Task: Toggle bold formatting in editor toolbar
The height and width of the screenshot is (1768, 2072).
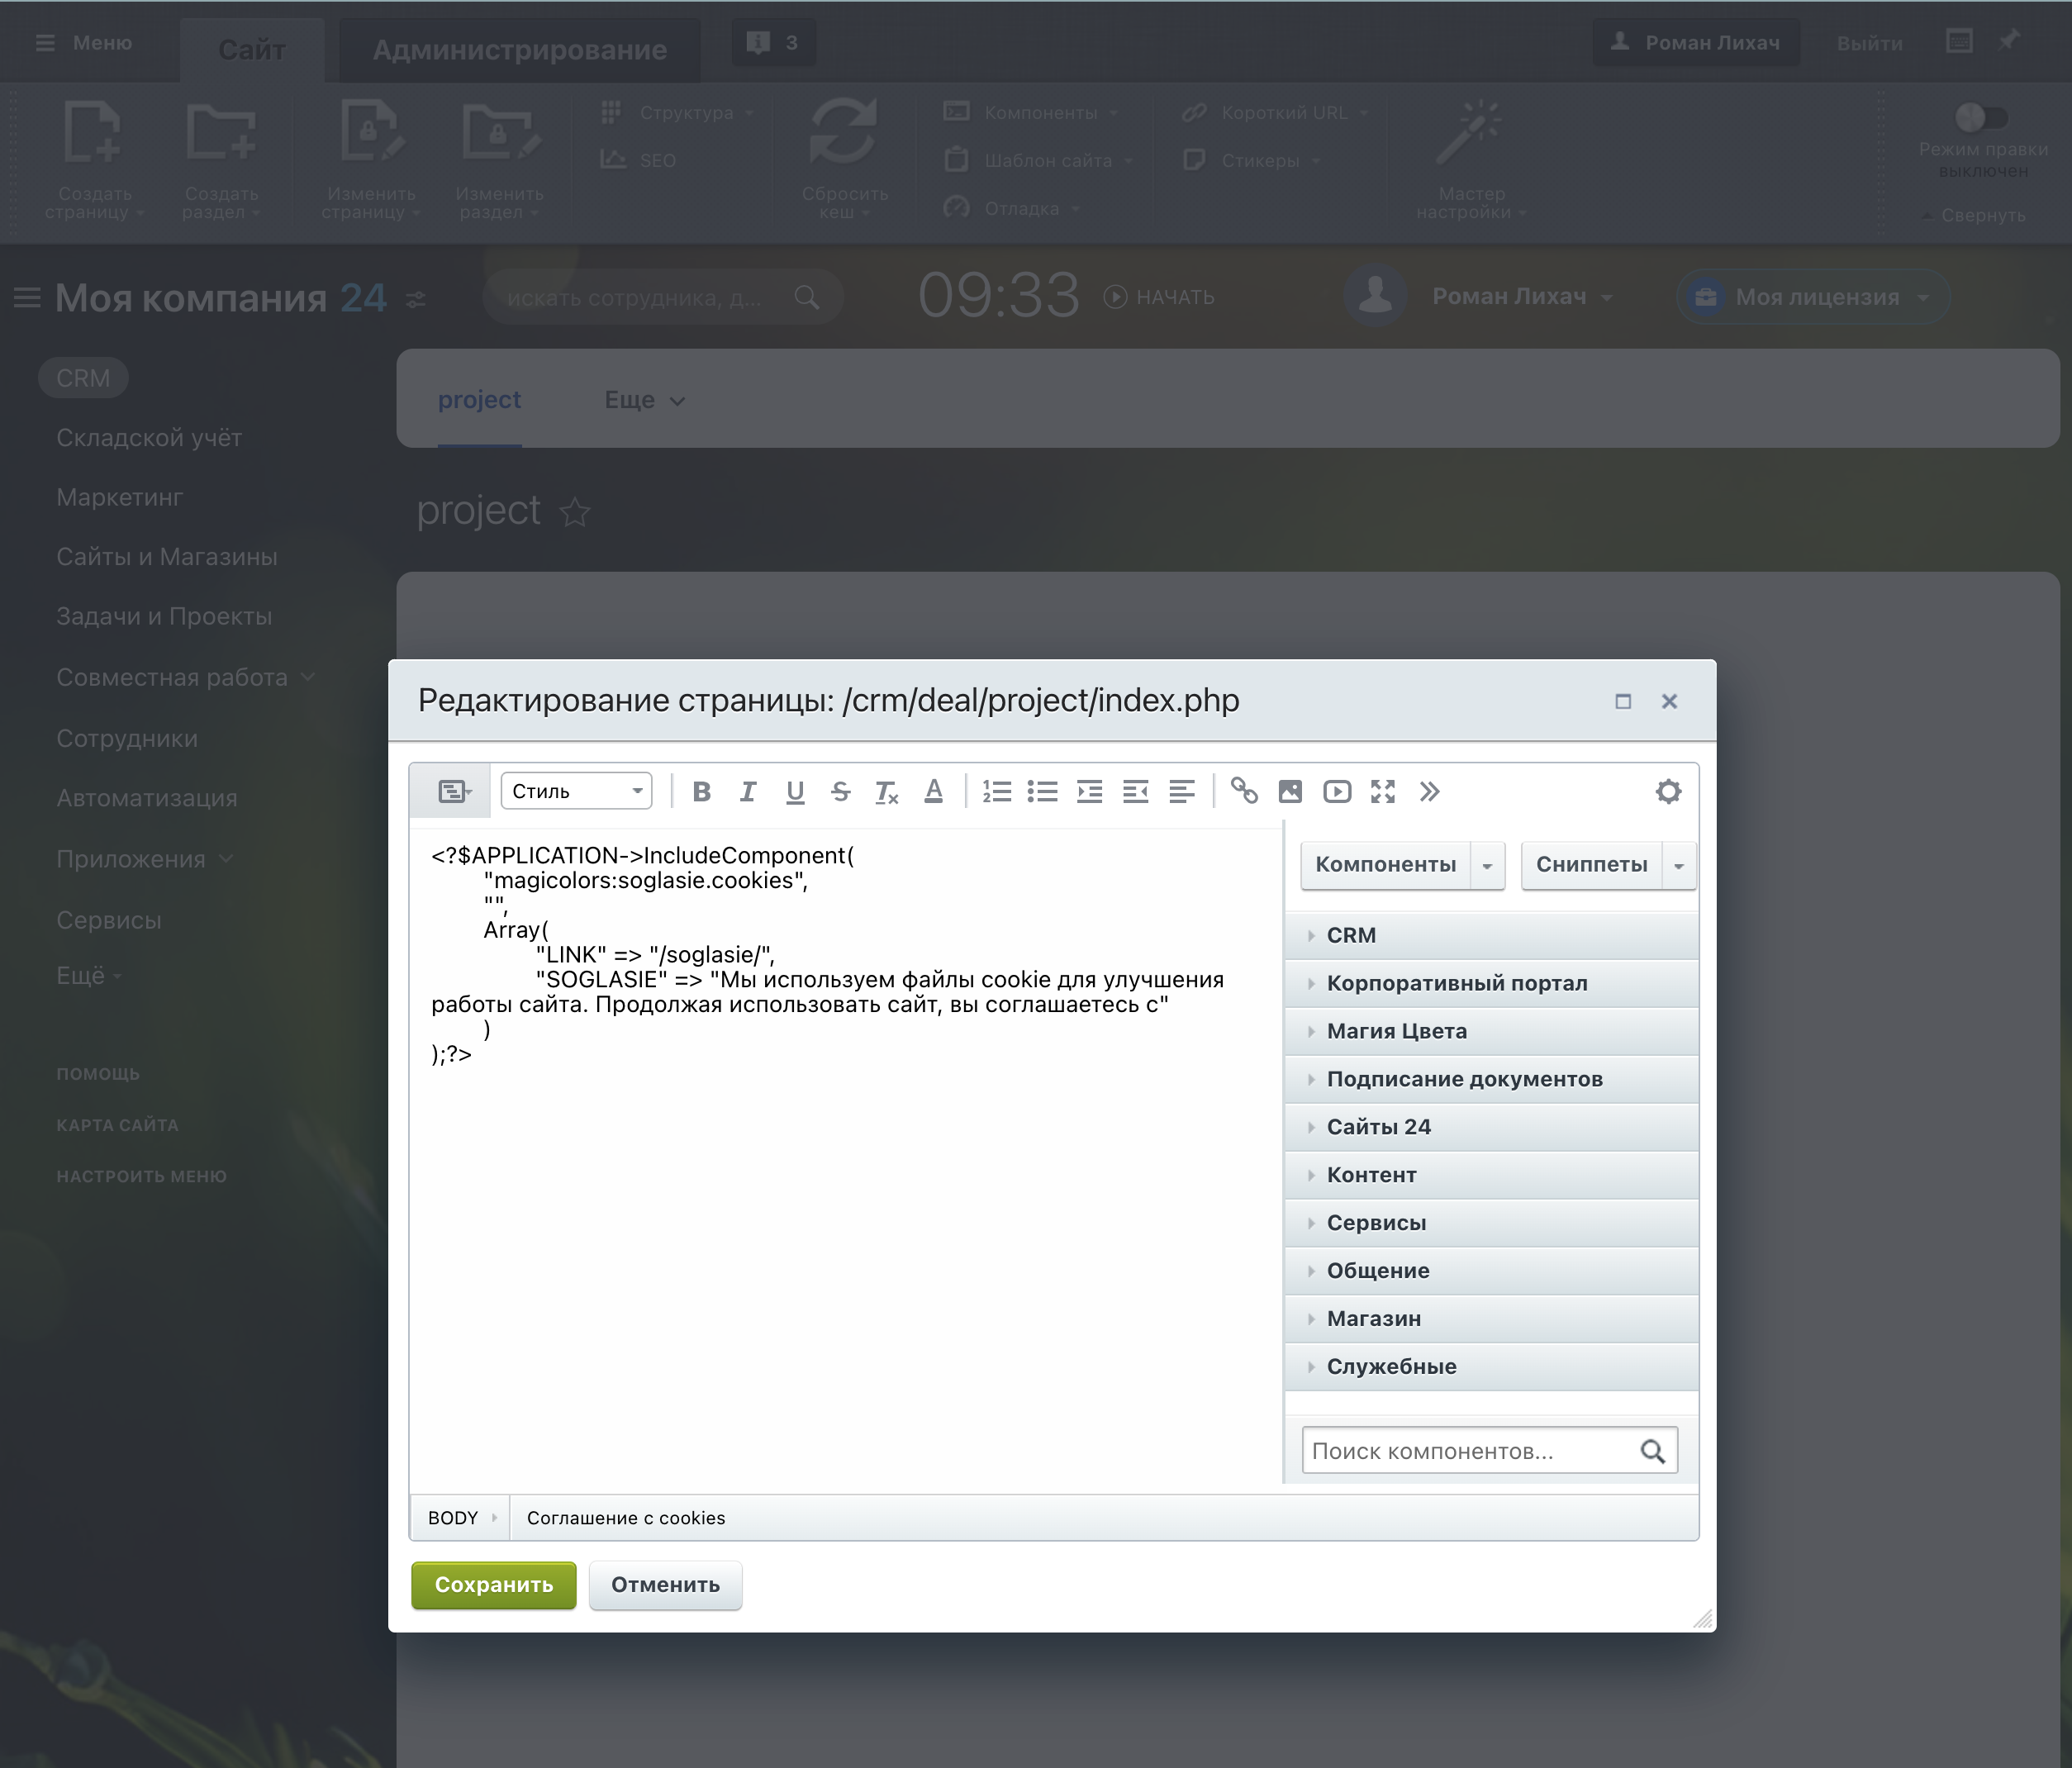Action: [x=701, y=792]
